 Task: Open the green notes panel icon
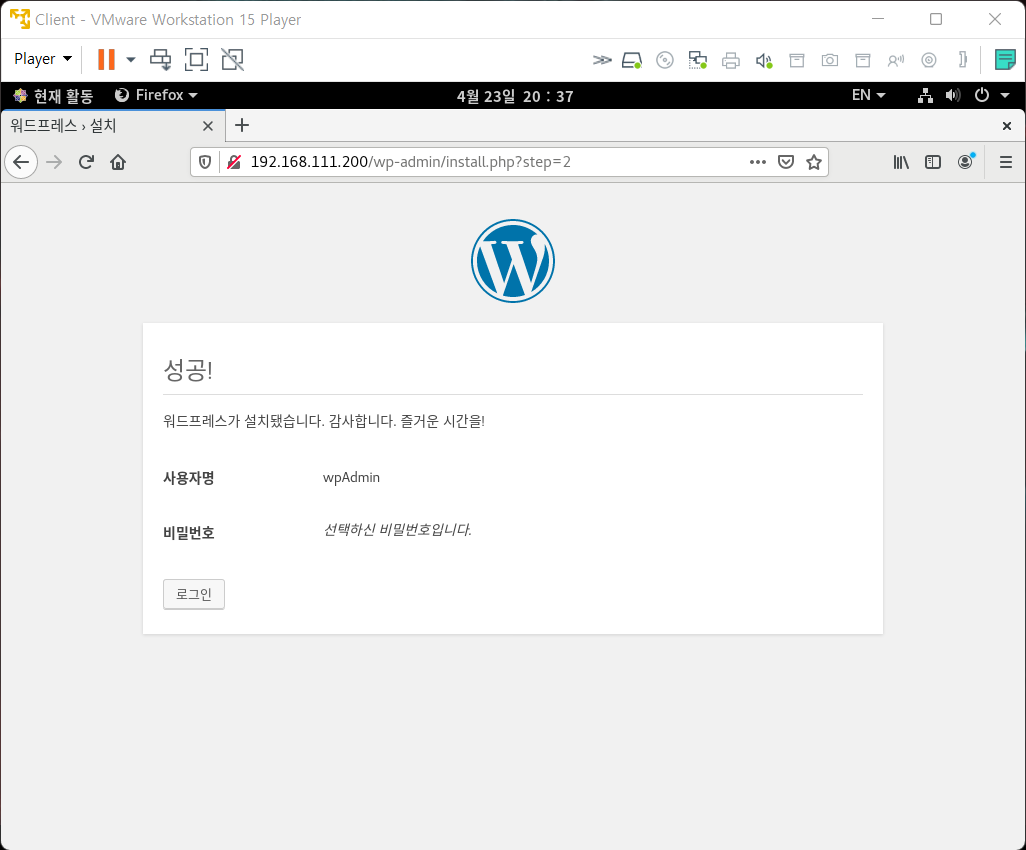[1004, 60]
